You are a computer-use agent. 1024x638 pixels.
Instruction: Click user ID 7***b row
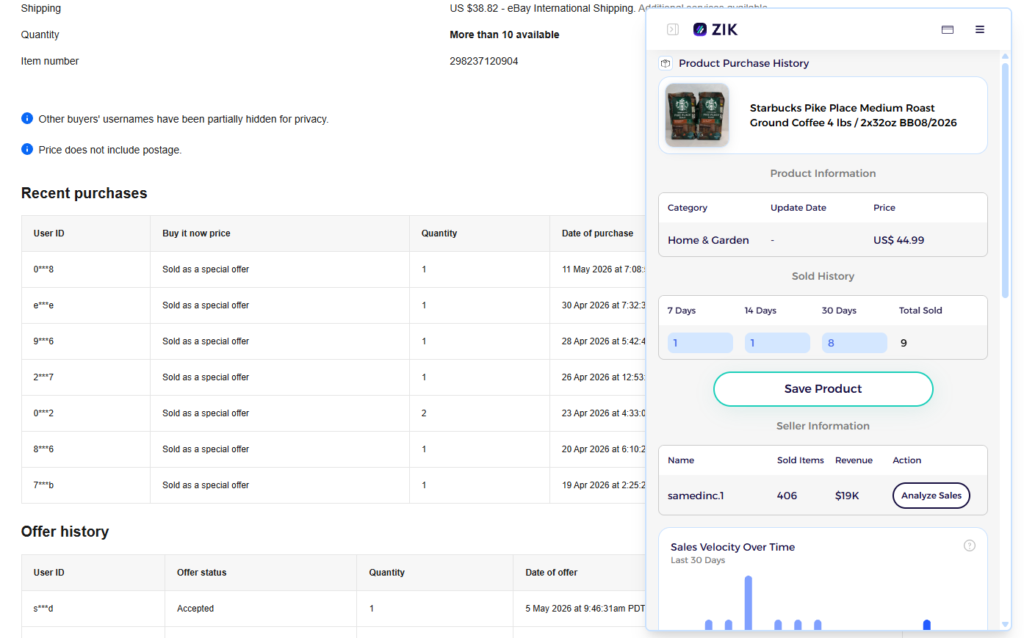click(x=44, y=485)
